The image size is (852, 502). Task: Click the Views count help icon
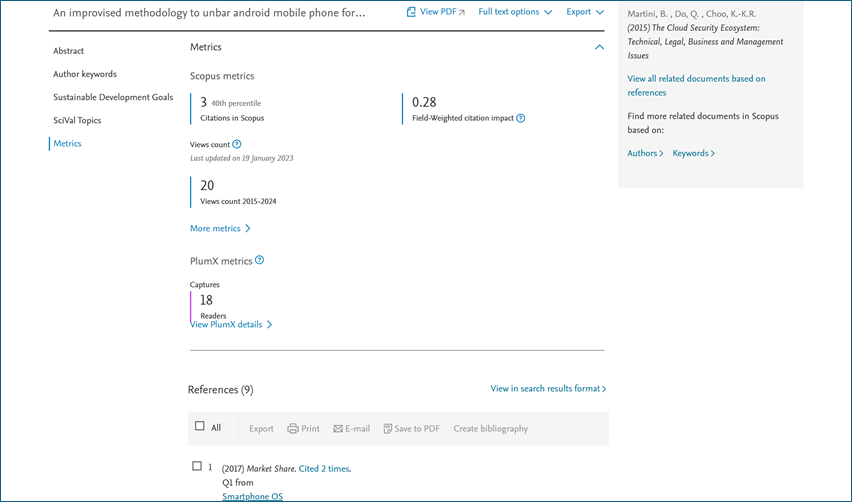[x=237, y=145]
